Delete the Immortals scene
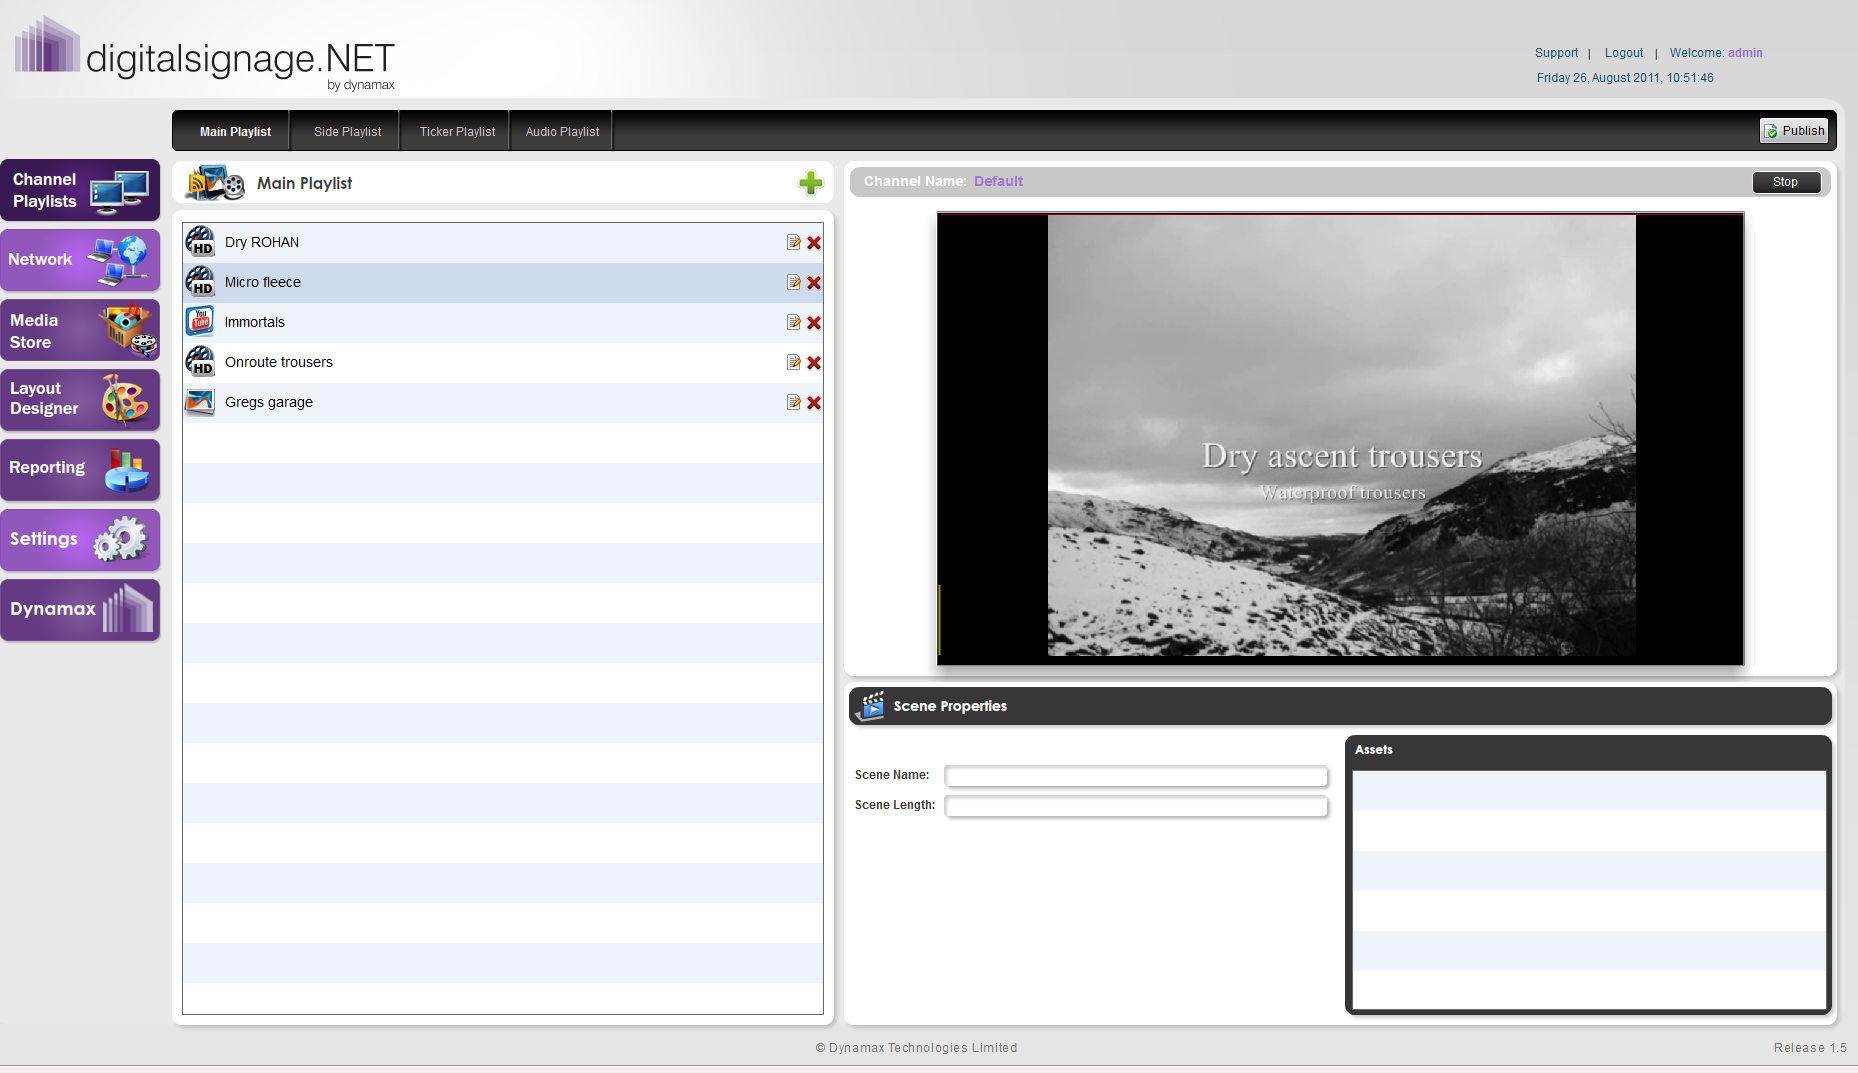Screen dimensions: 1858x1073 (814, 323)
